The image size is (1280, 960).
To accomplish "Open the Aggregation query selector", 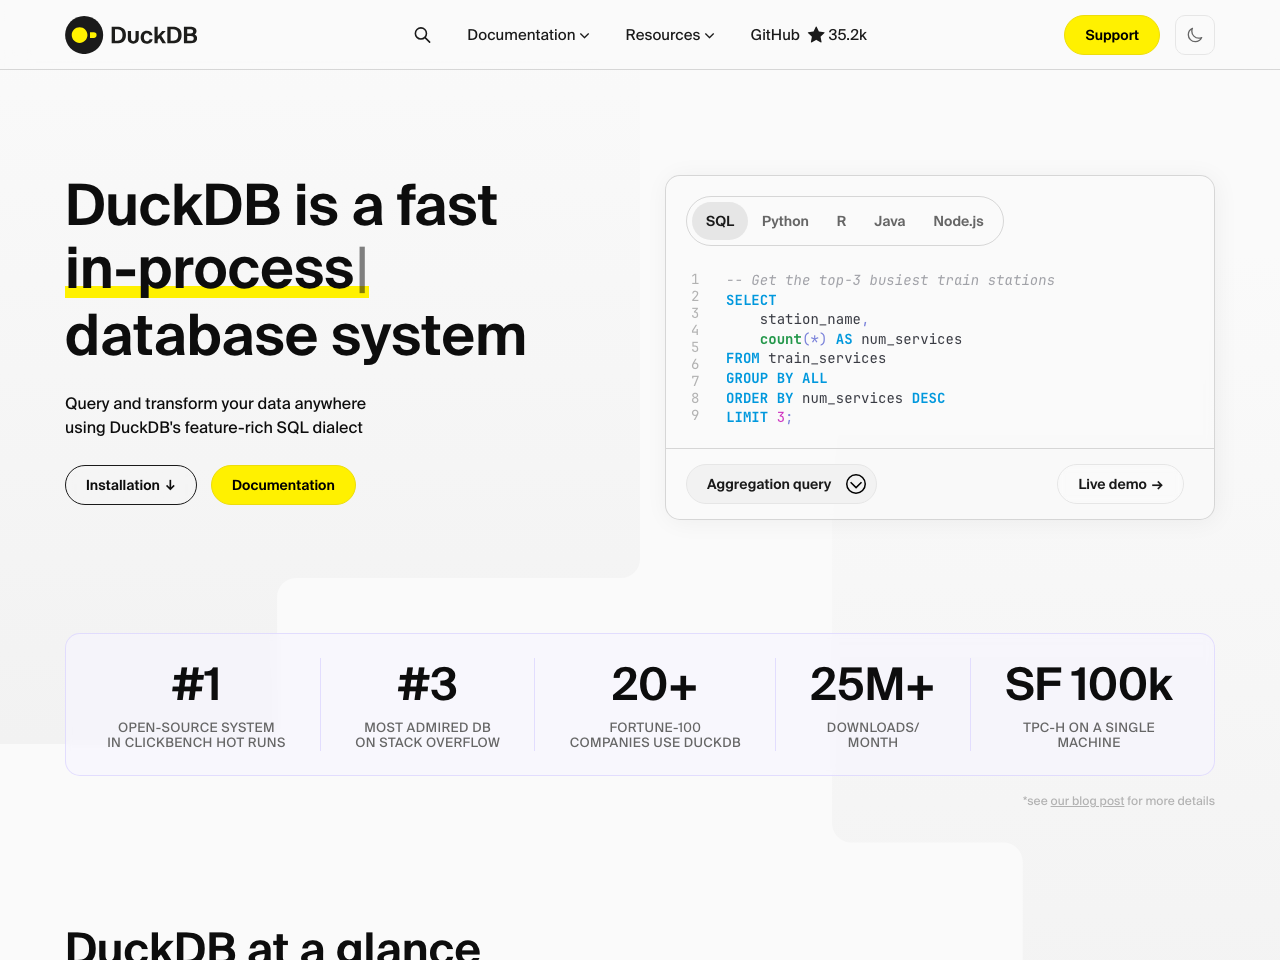I will point(781,484).
